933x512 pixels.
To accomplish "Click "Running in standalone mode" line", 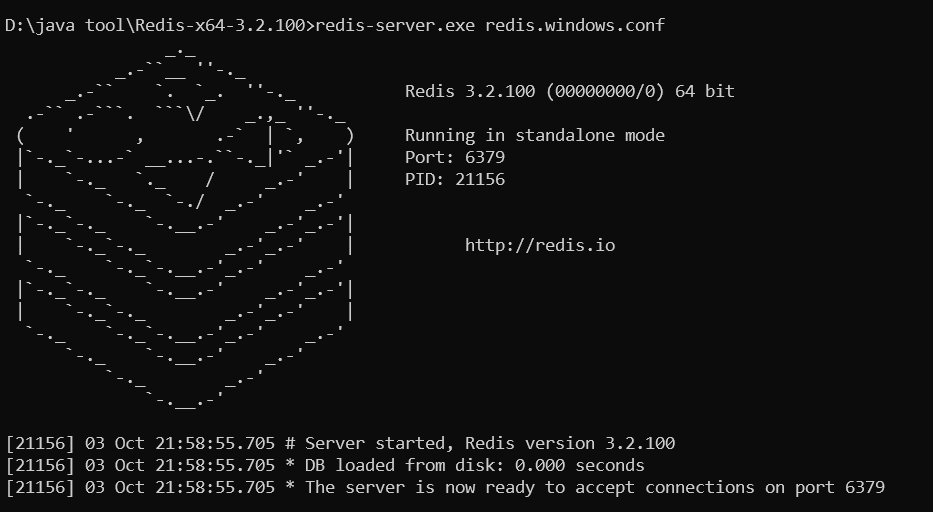I will point(535,135).
